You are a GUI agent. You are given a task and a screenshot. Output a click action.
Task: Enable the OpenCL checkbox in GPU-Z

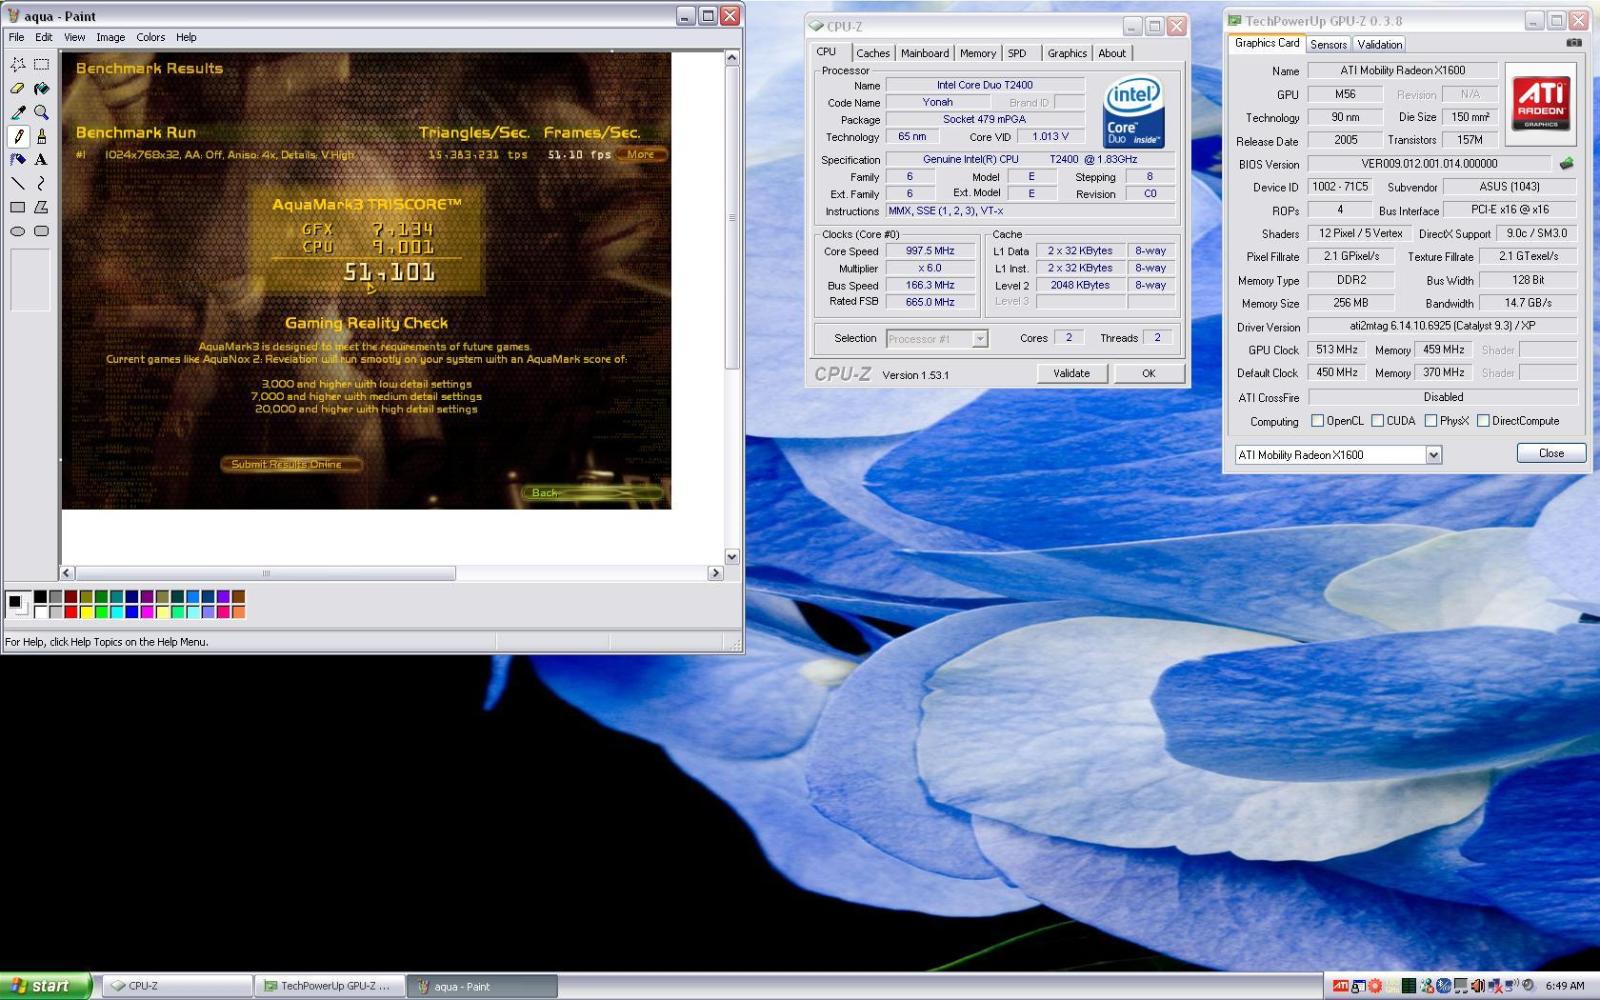point(1317,421)
